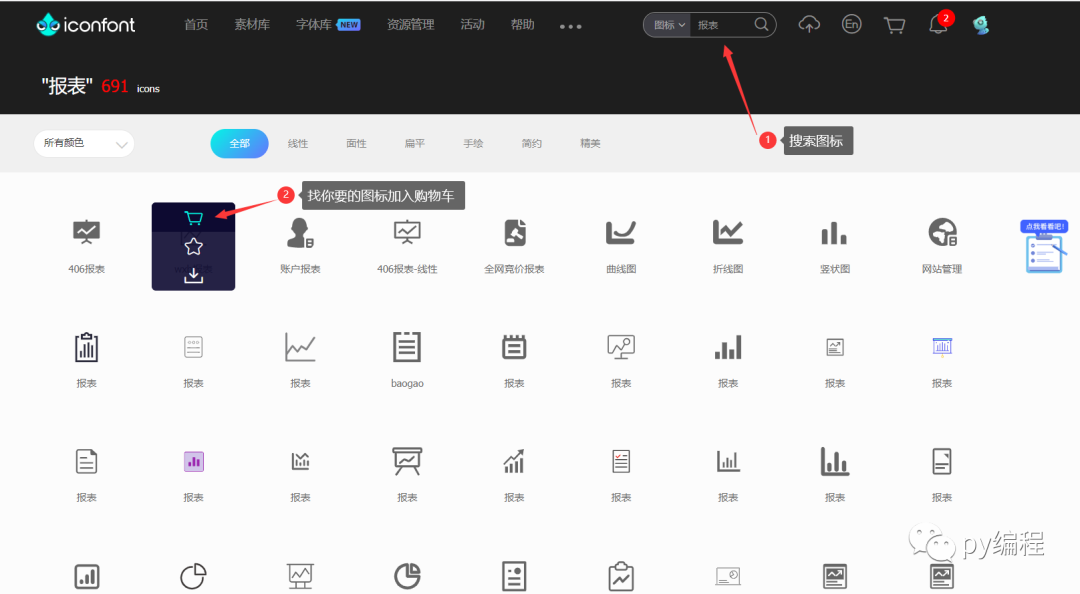Switch language with the En icon
This screenshot has width=1080, height=594.
(x=852, y=25)
